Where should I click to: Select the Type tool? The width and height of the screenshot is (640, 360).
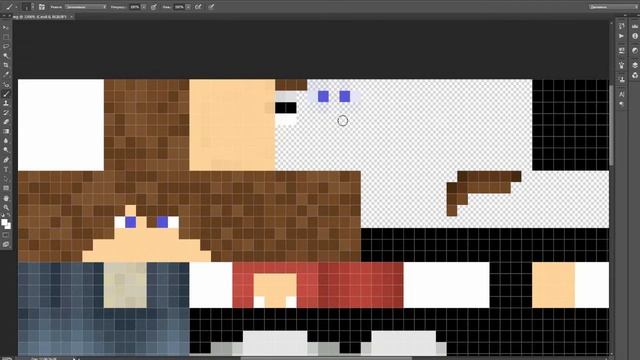click(x=6, y=169)
